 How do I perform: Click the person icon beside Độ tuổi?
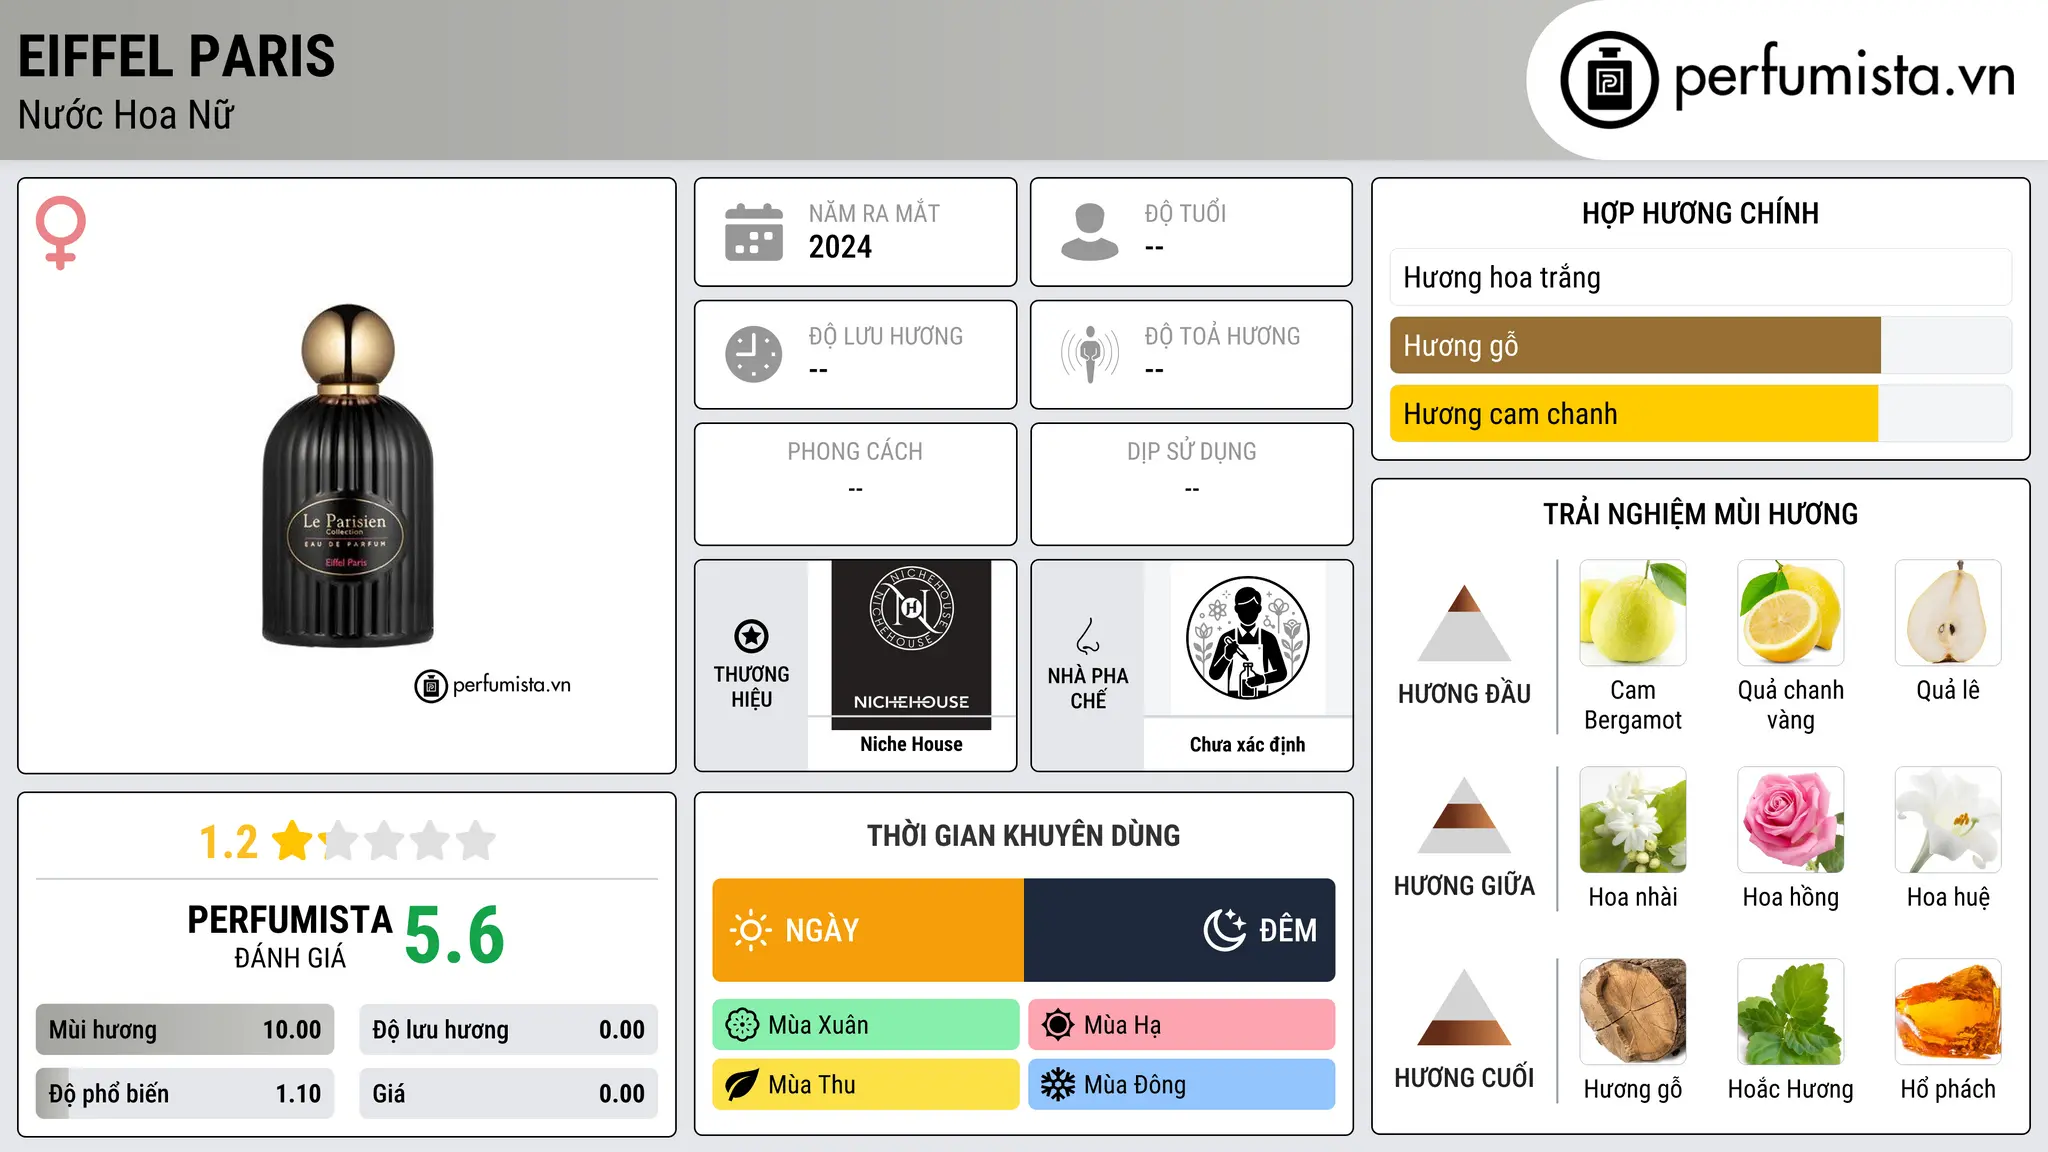(x=1089, y=232)
